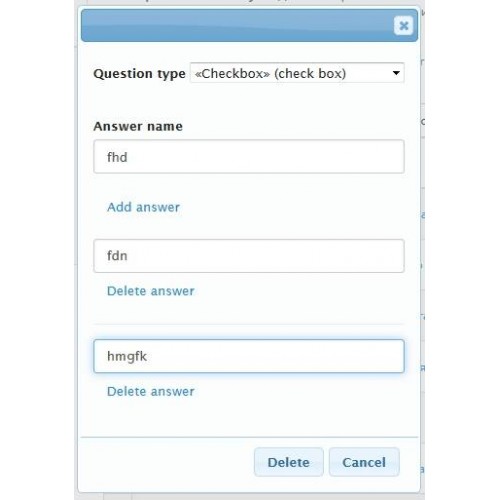Click the Cancel button
The image size is (500, 500).
(364, 462)
